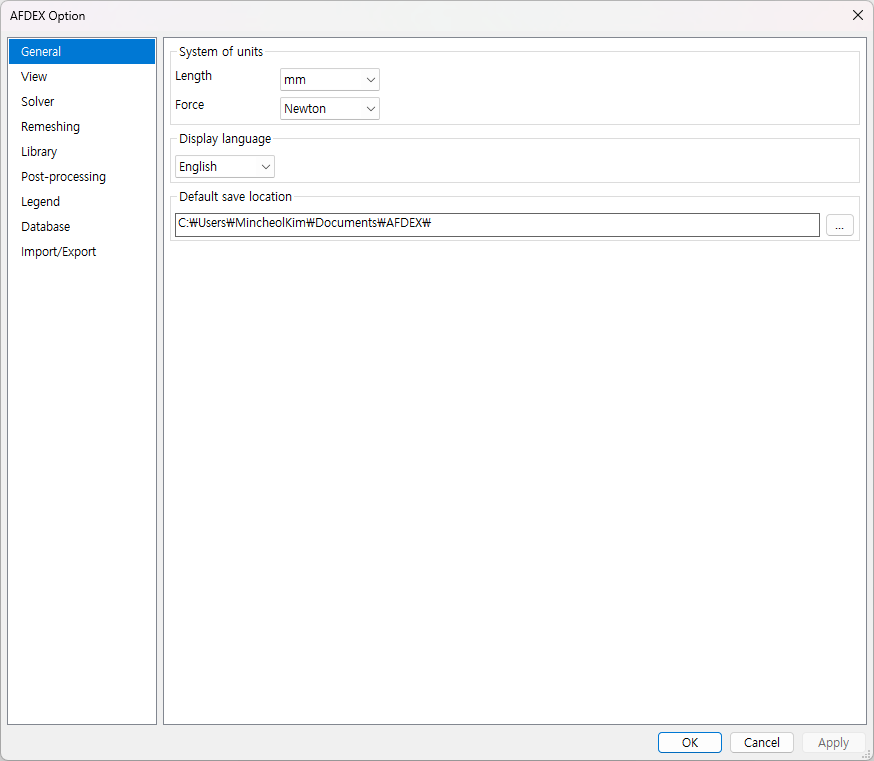Screen dimensions: 874x761
Task: Close the AFDEX Option window
Action: pos(858,16)
